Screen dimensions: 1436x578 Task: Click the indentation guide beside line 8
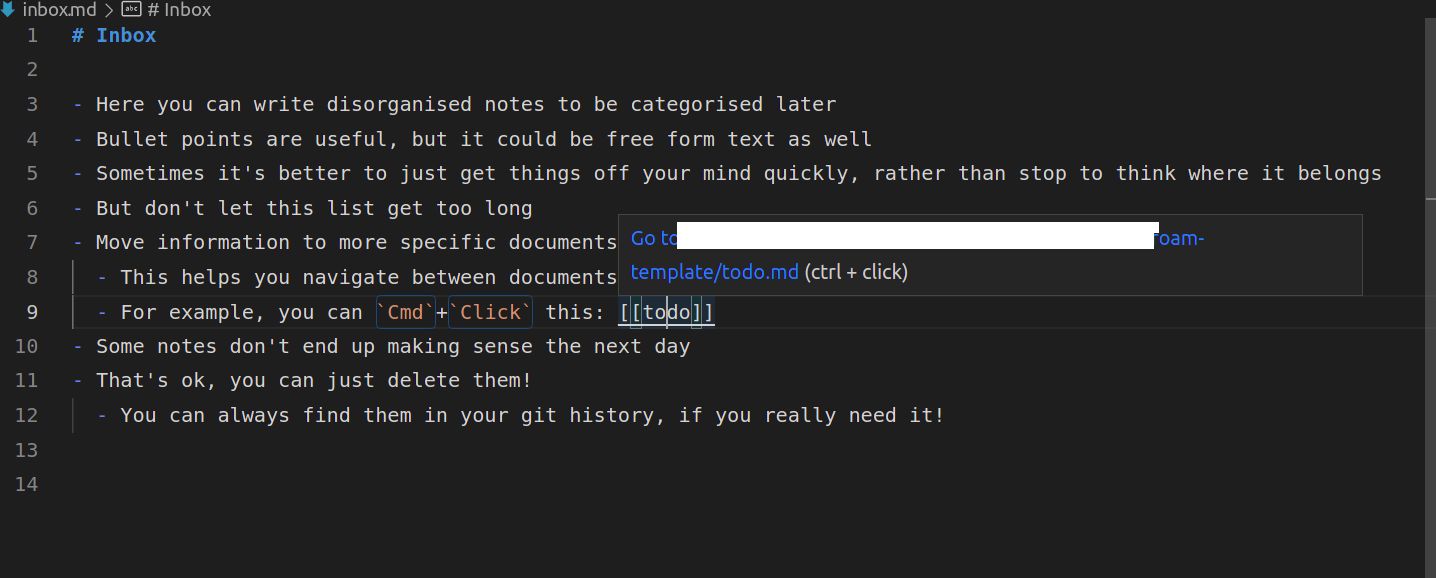73,277
